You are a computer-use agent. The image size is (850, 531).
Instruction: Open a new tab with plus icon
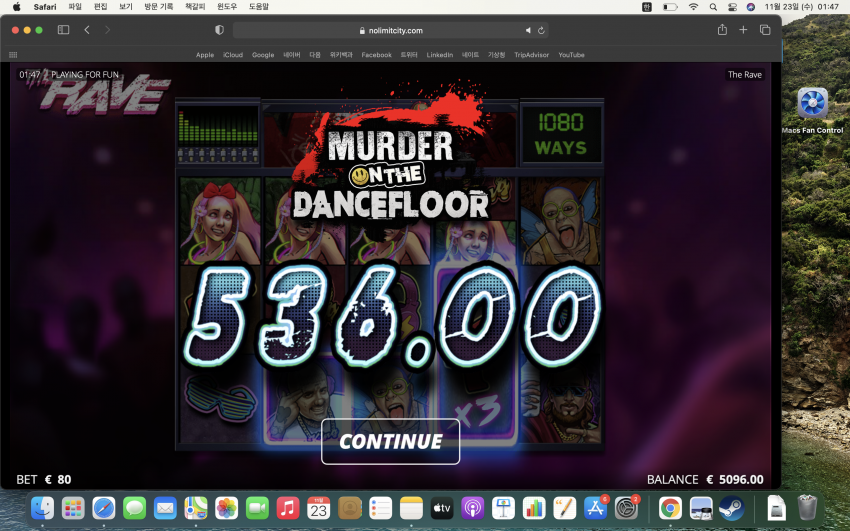click(743, 30)
